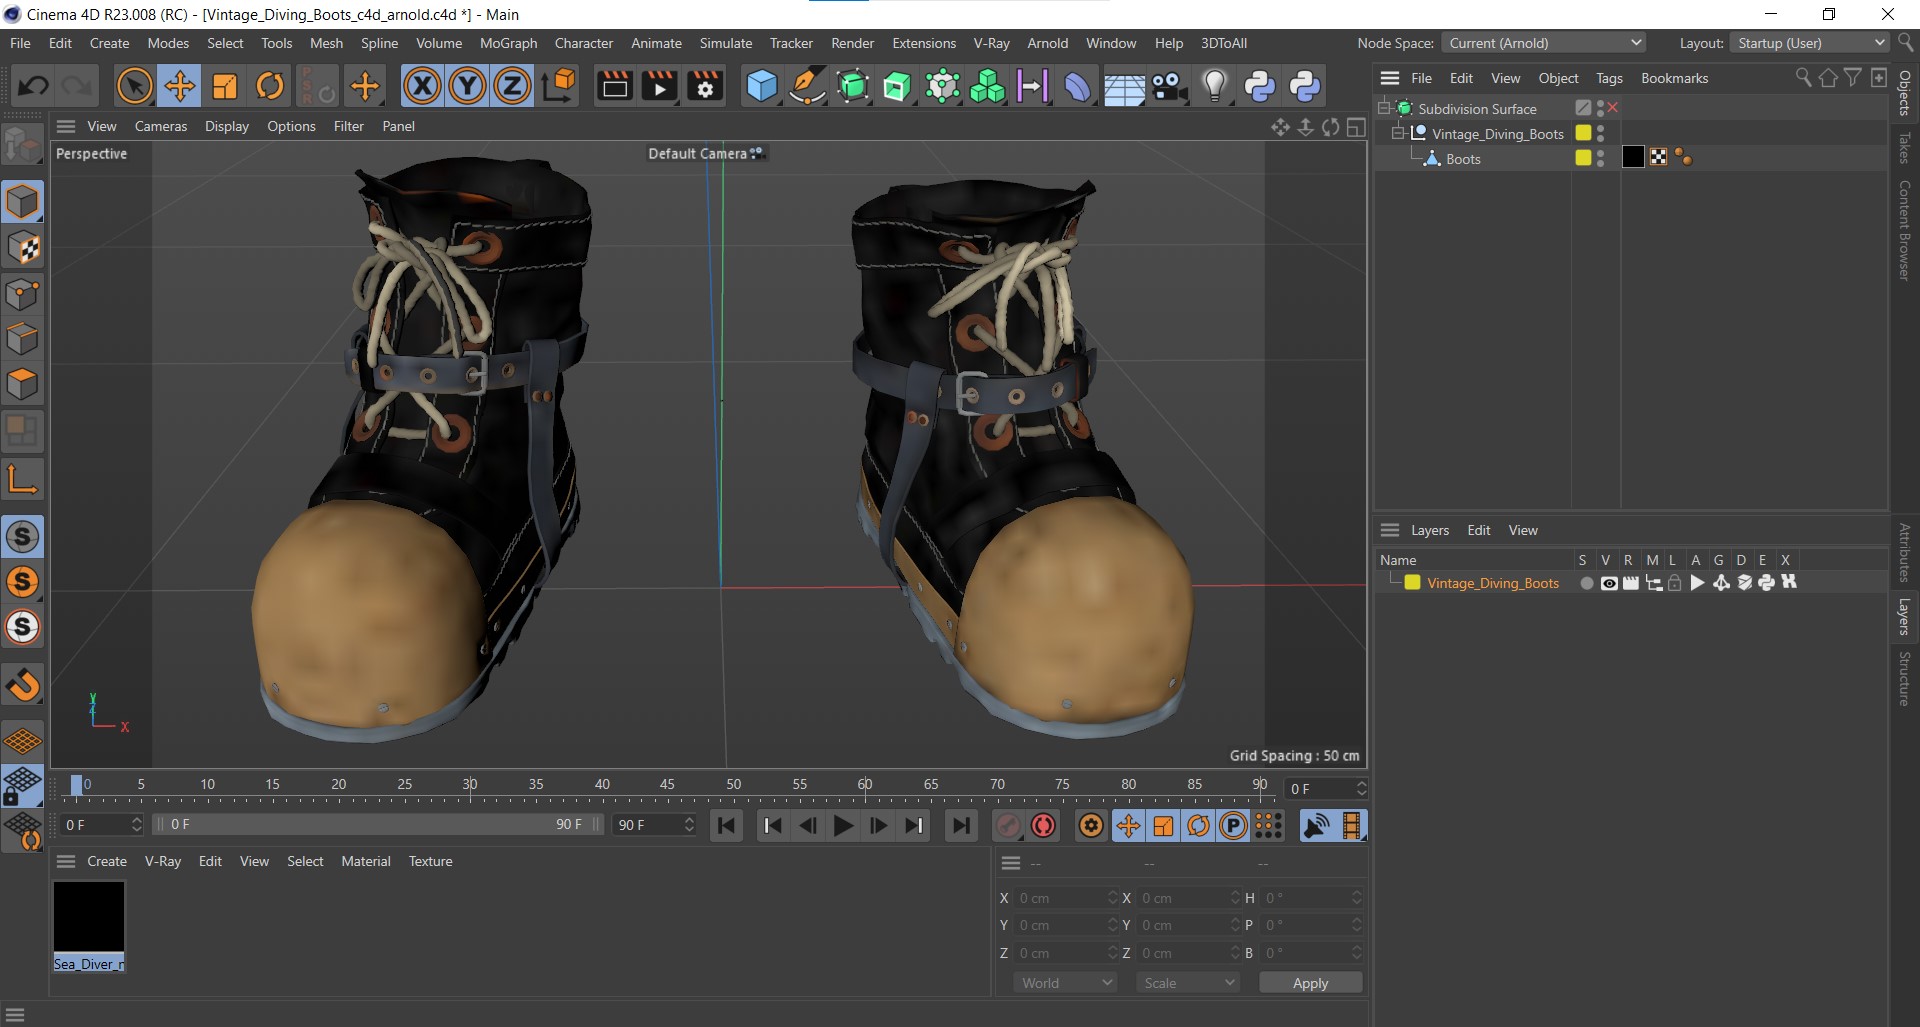Image resolution: width=1920 pixels, height=1027 pixels.
Task: Step the end frame 90 F spinner
Action: pos(689,825)
